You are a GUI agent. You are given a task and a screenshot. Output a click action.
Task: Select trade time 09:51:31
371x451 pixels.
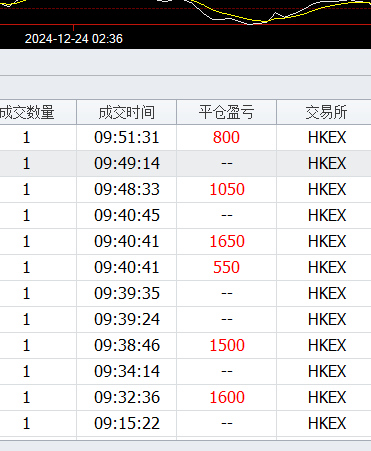point(127,137)
